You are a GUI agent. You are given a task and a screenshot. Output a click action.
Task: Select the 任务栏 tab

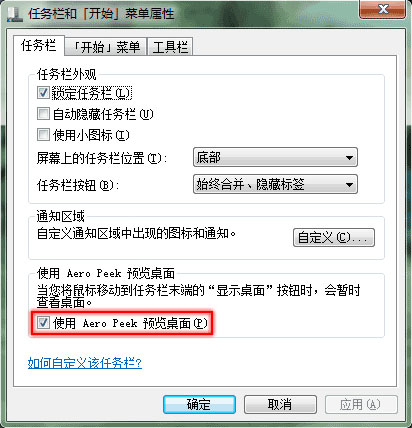pyautogui.click(x=39, y=45)
